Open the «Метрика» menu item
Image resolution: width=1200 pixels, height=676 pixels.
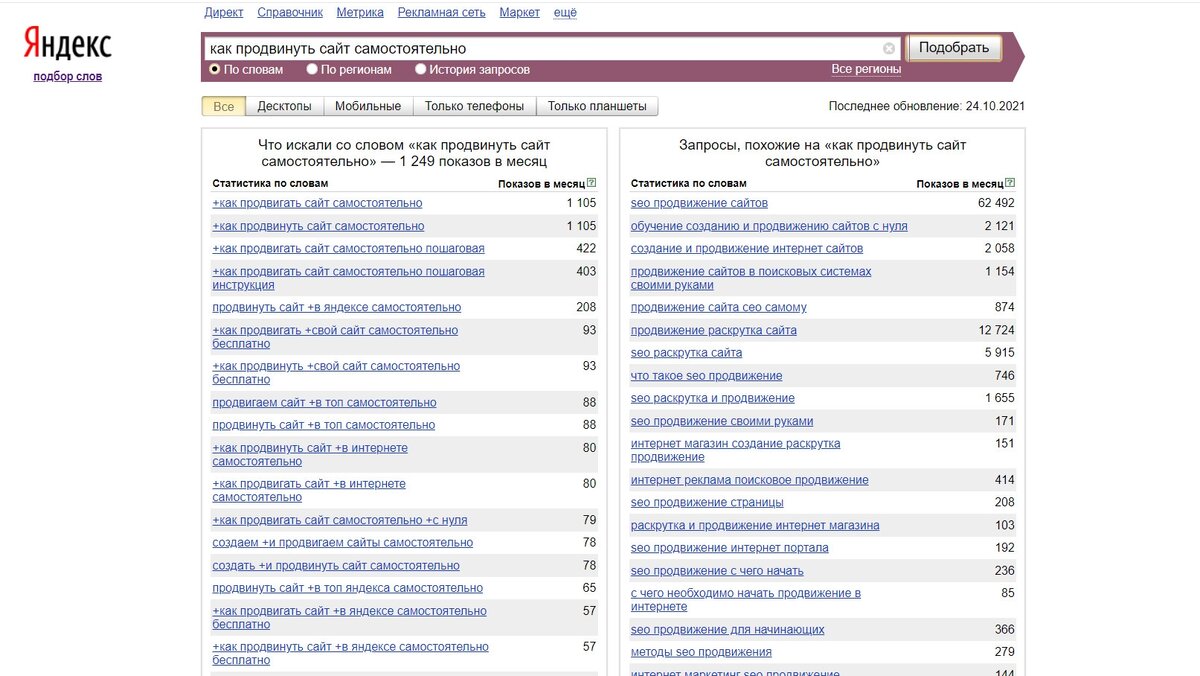tap(359, 12)
